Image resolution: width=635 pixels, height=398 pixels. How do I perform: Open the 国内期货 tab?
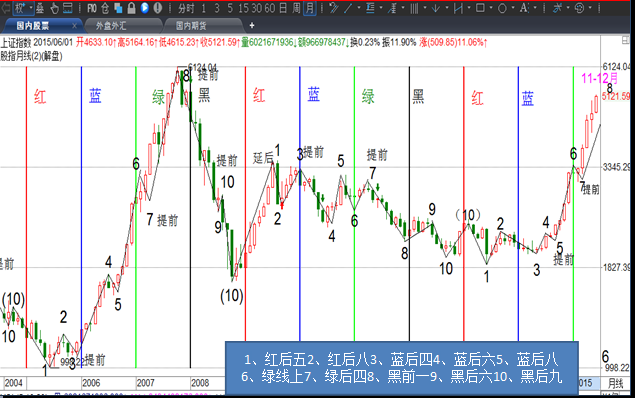click(191, 26)
